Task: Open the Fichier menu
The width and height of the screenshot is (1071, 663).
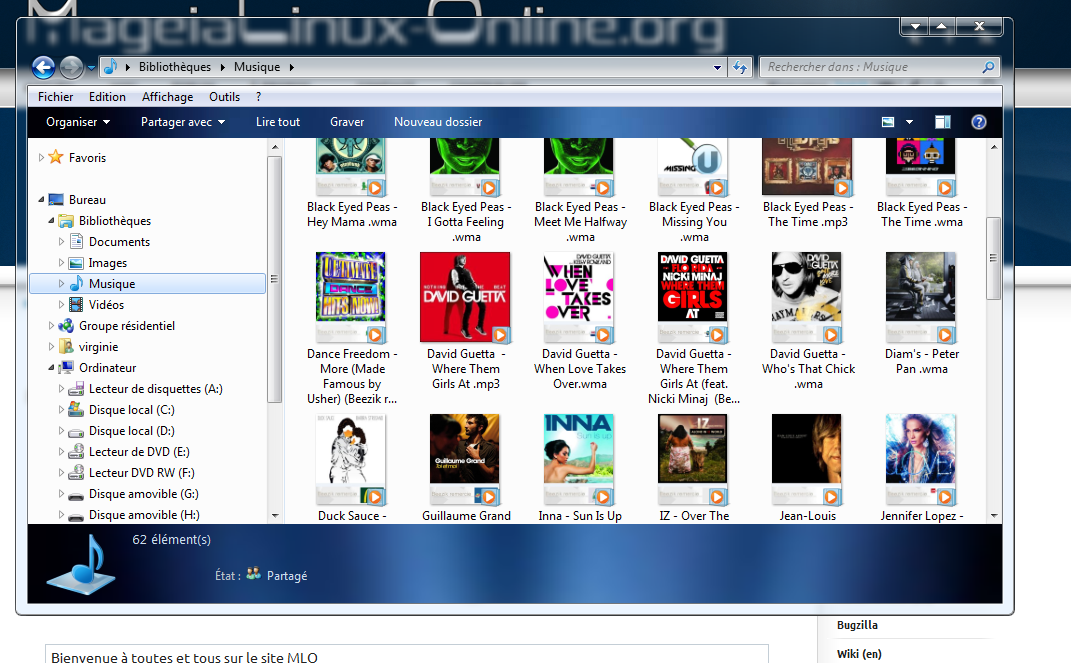Action: [55, 97]
